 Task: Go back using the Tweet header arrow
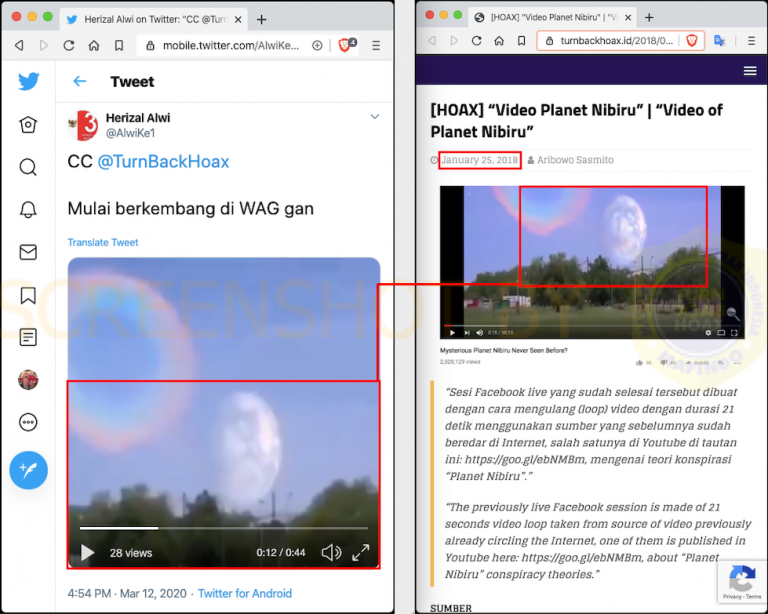pos(80,81)
